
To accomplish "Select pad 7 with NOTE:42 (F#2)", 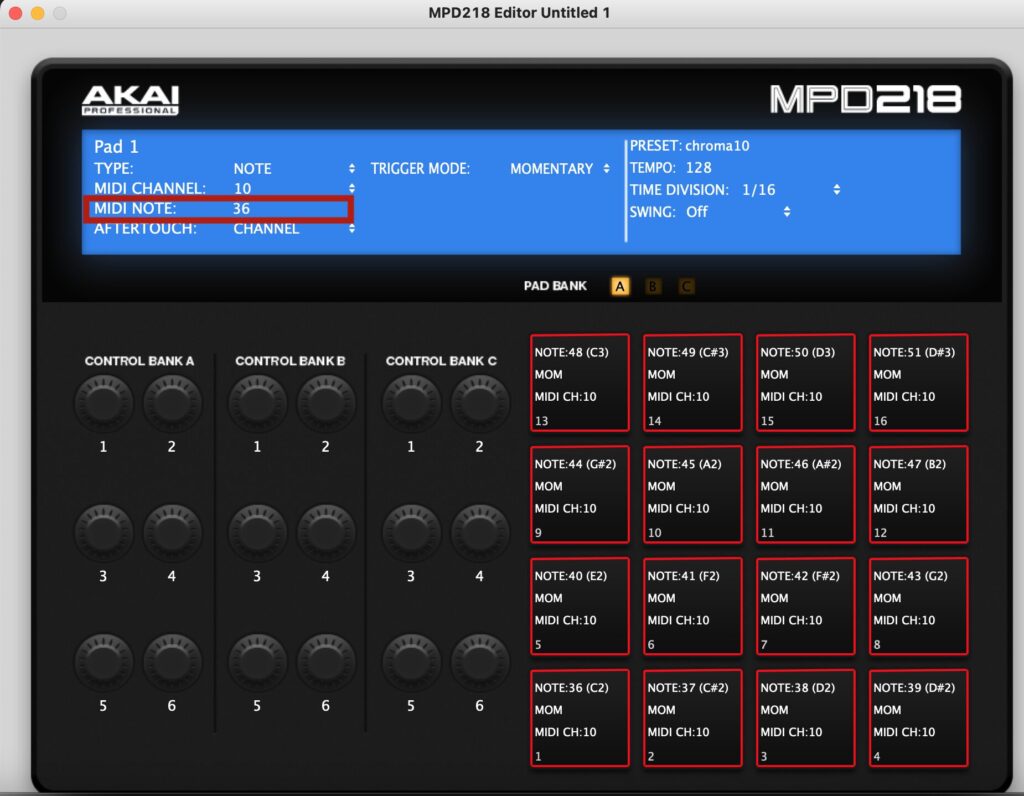I will coord(806,606).
